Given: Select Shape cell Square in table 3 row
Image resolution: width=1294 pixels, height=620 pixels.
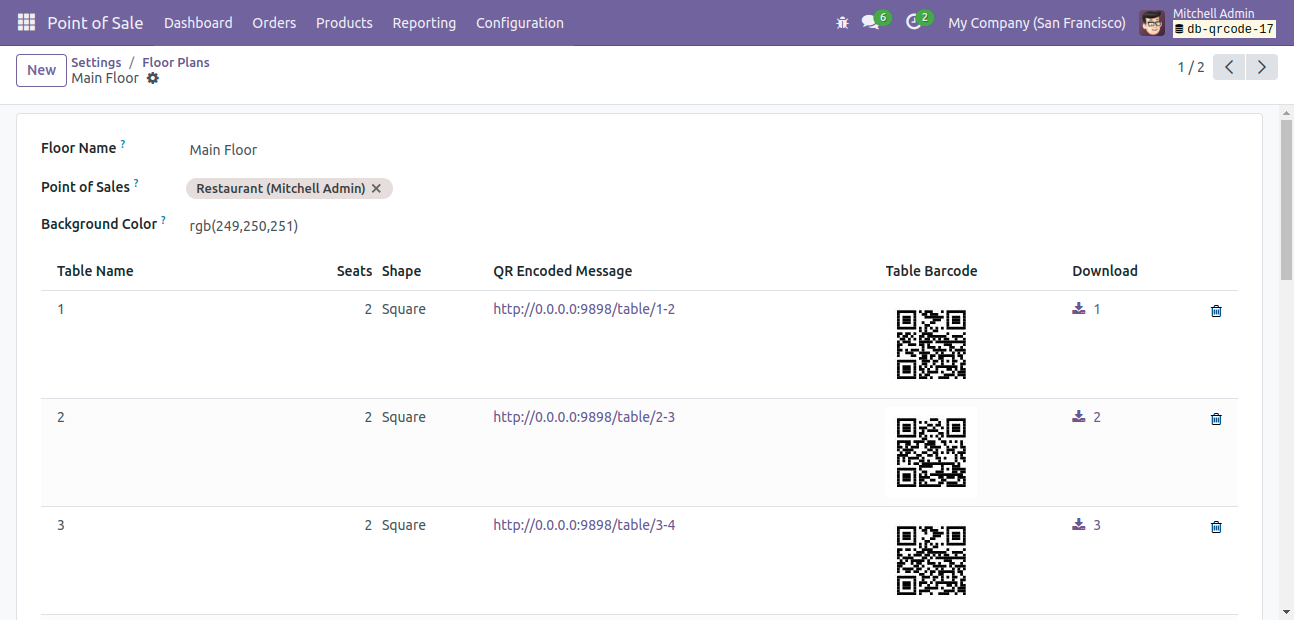Looking at the screenshot, I should (x=404, y=525).
